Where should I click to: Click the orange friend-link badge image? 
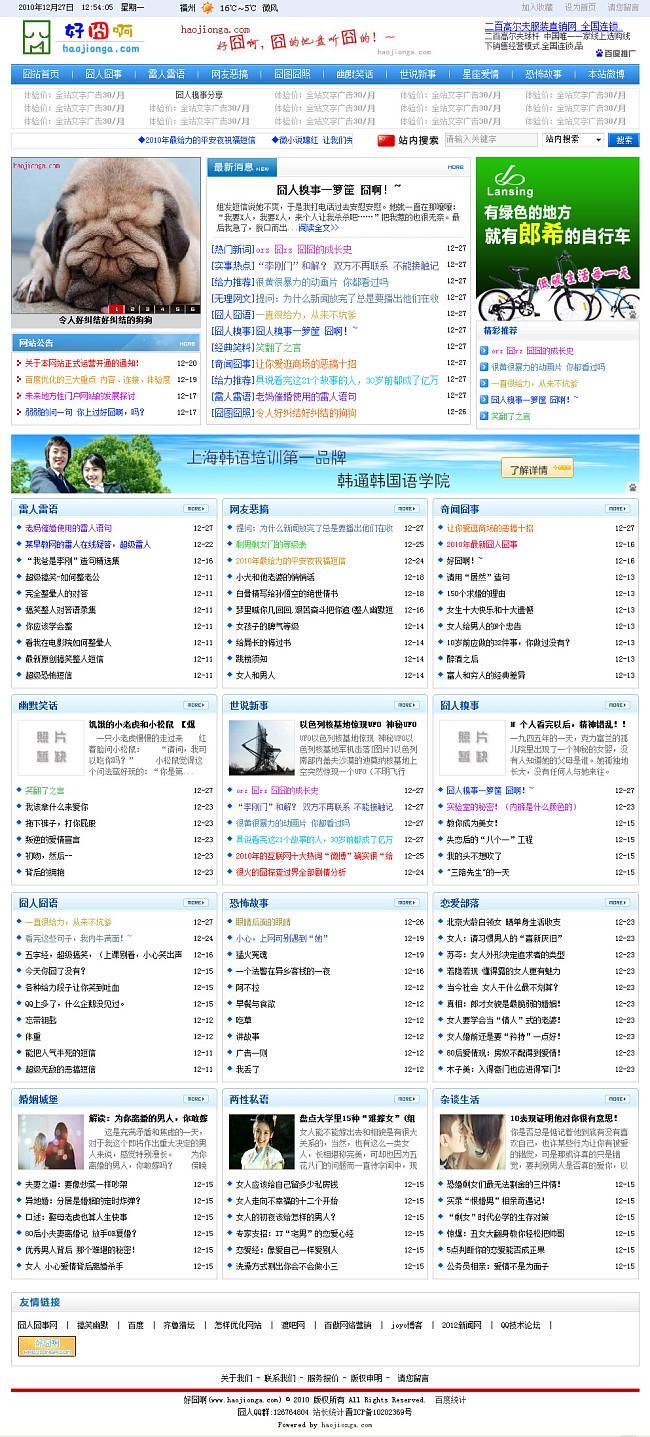[x=47, y=1346]
